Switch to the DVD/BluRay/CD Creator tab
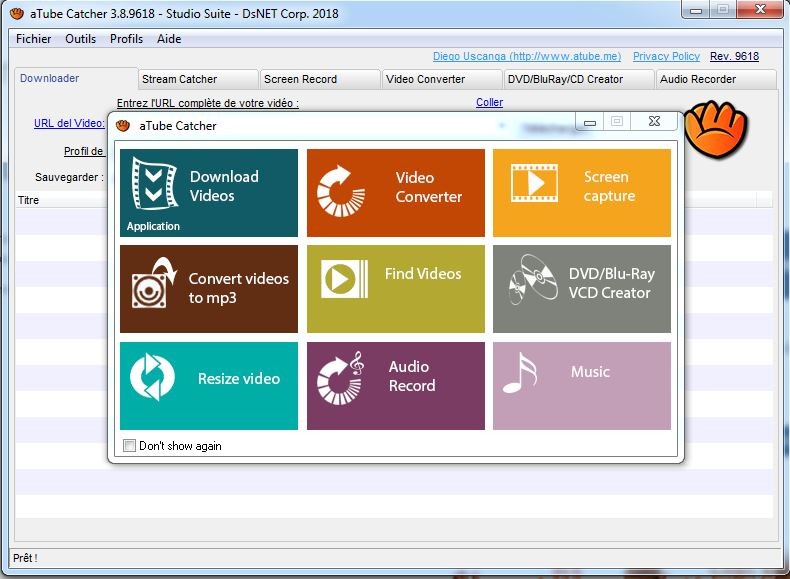Image resolution: width=790 pixels, height=579 pixels. click(578, 79)
